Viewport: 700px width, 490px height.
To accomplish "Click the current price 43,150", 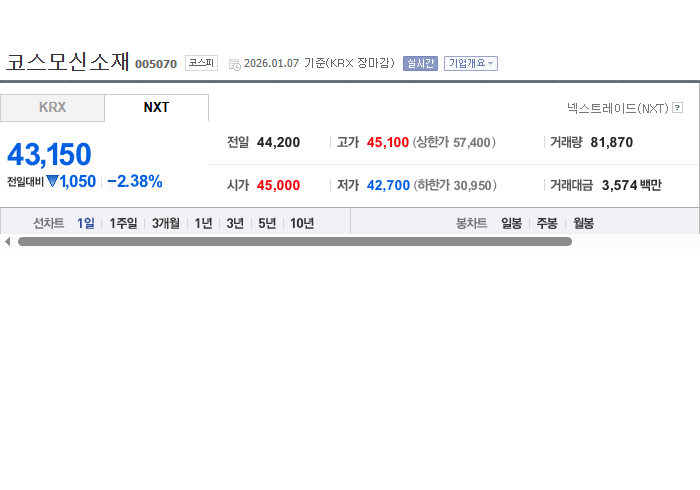I will tap(49, 154).
